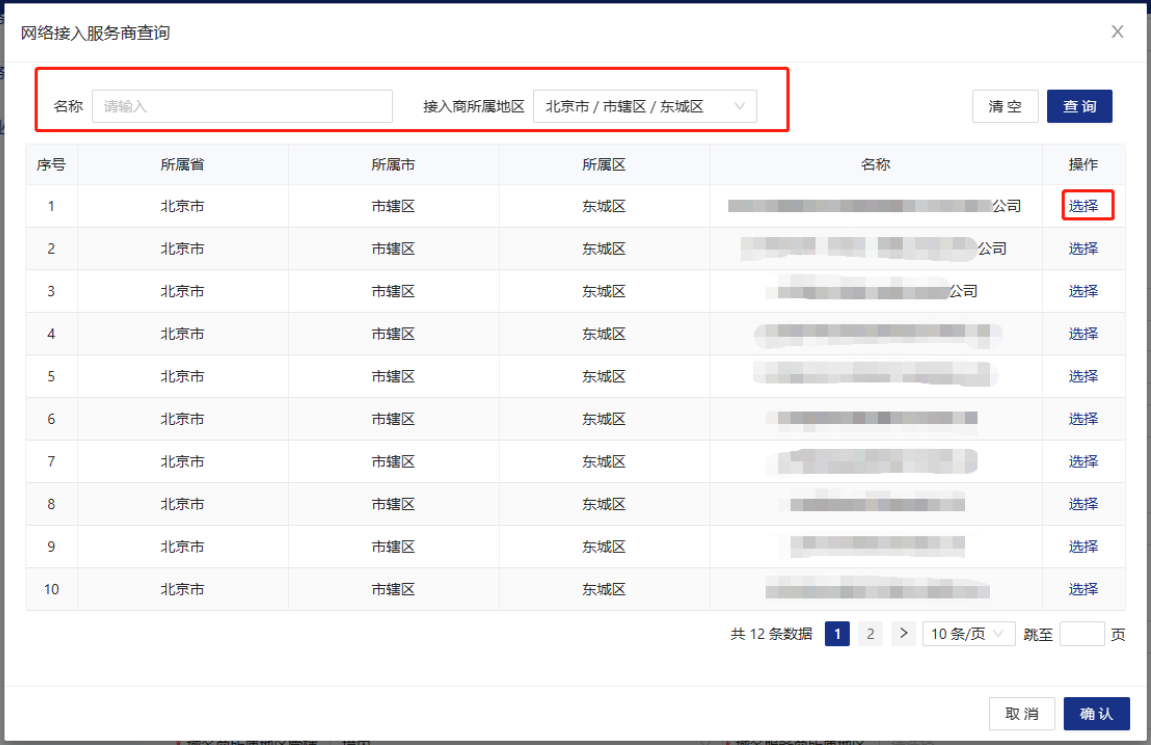Click 选择 for row 6

point(1083,419)
